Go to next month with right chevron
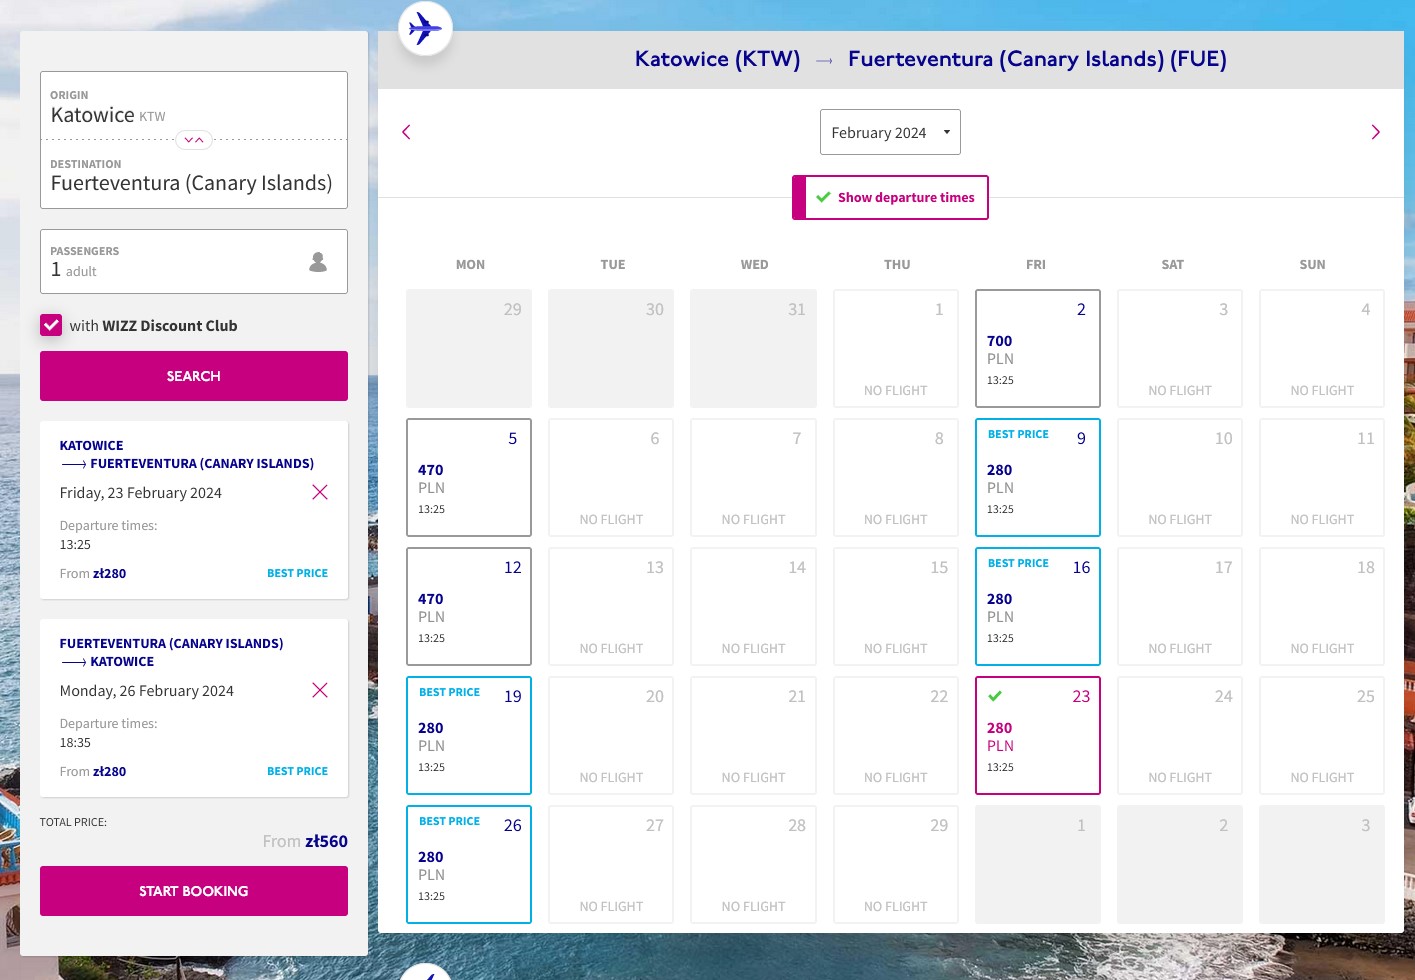 pos(1375,132)
